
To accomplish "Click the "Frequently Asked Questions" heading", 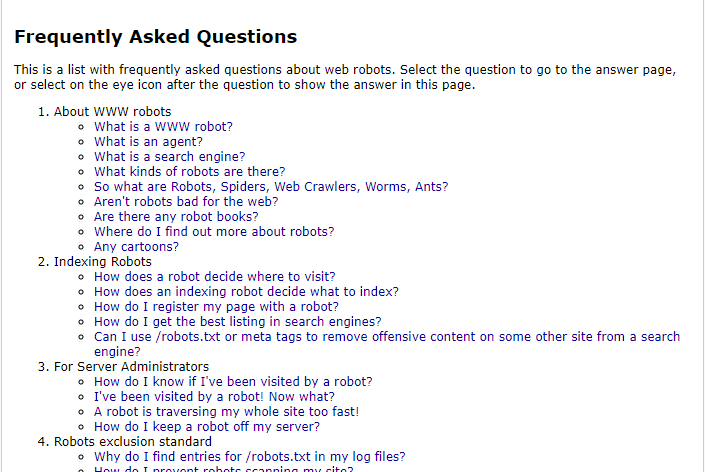I will point(155,37).
